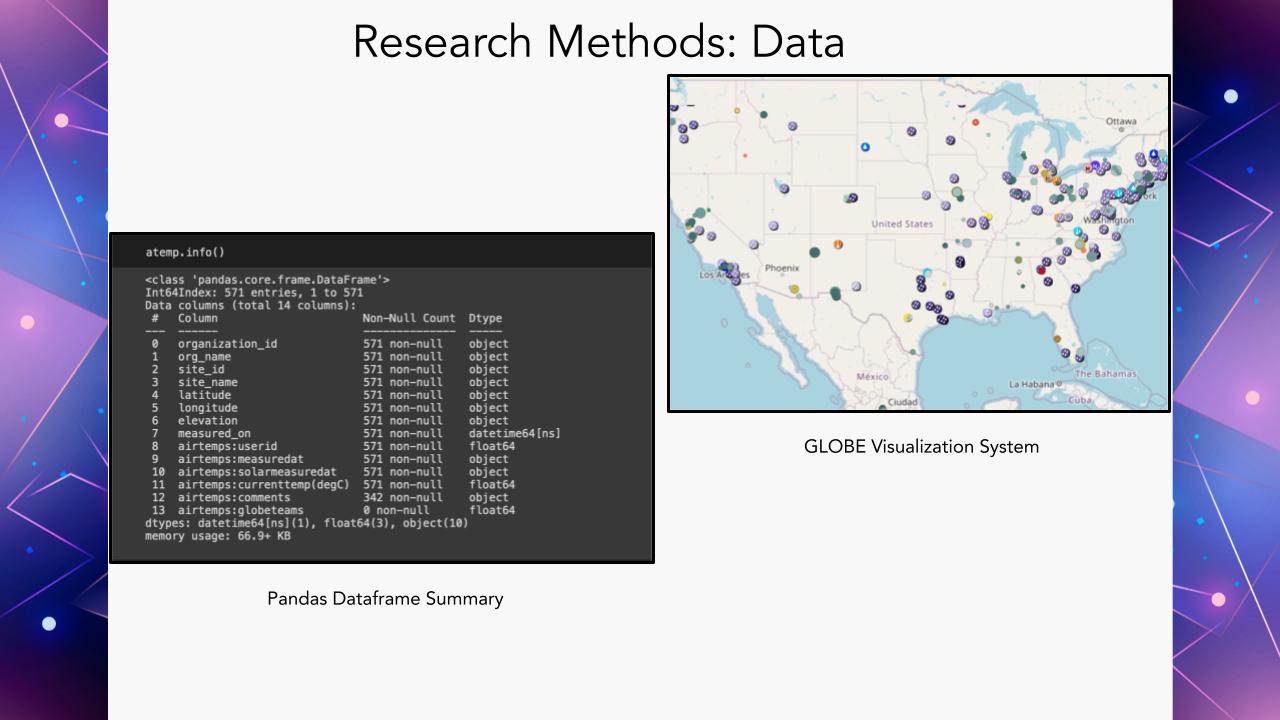Click the cyan marker above the Texas cluster
The height and width of the screenshot is (720, 1280).
click(x=927, y=273)
